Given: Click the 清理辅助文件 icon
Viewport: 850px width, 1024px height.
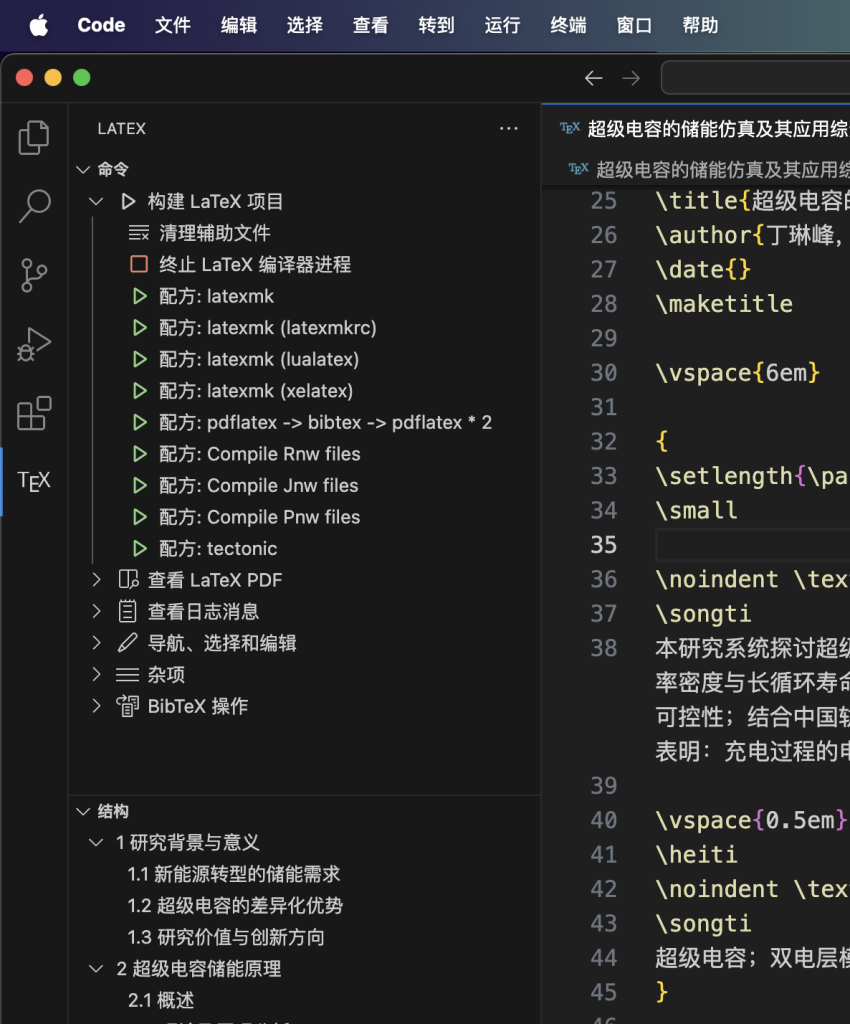Looking at the screenshot, I should [138, 232].
